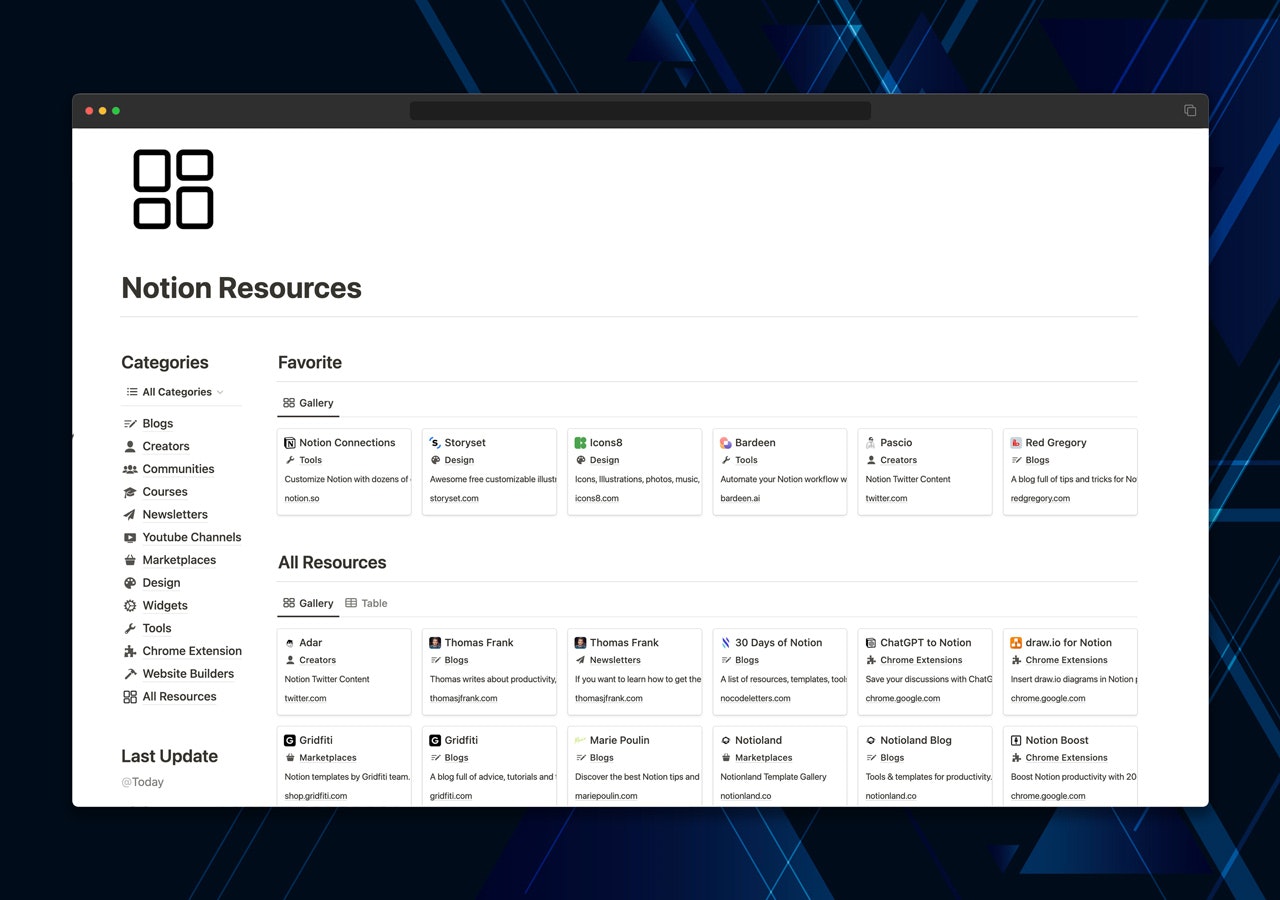Open the Gridfiti Marketplaces card

tap(344, 766)
